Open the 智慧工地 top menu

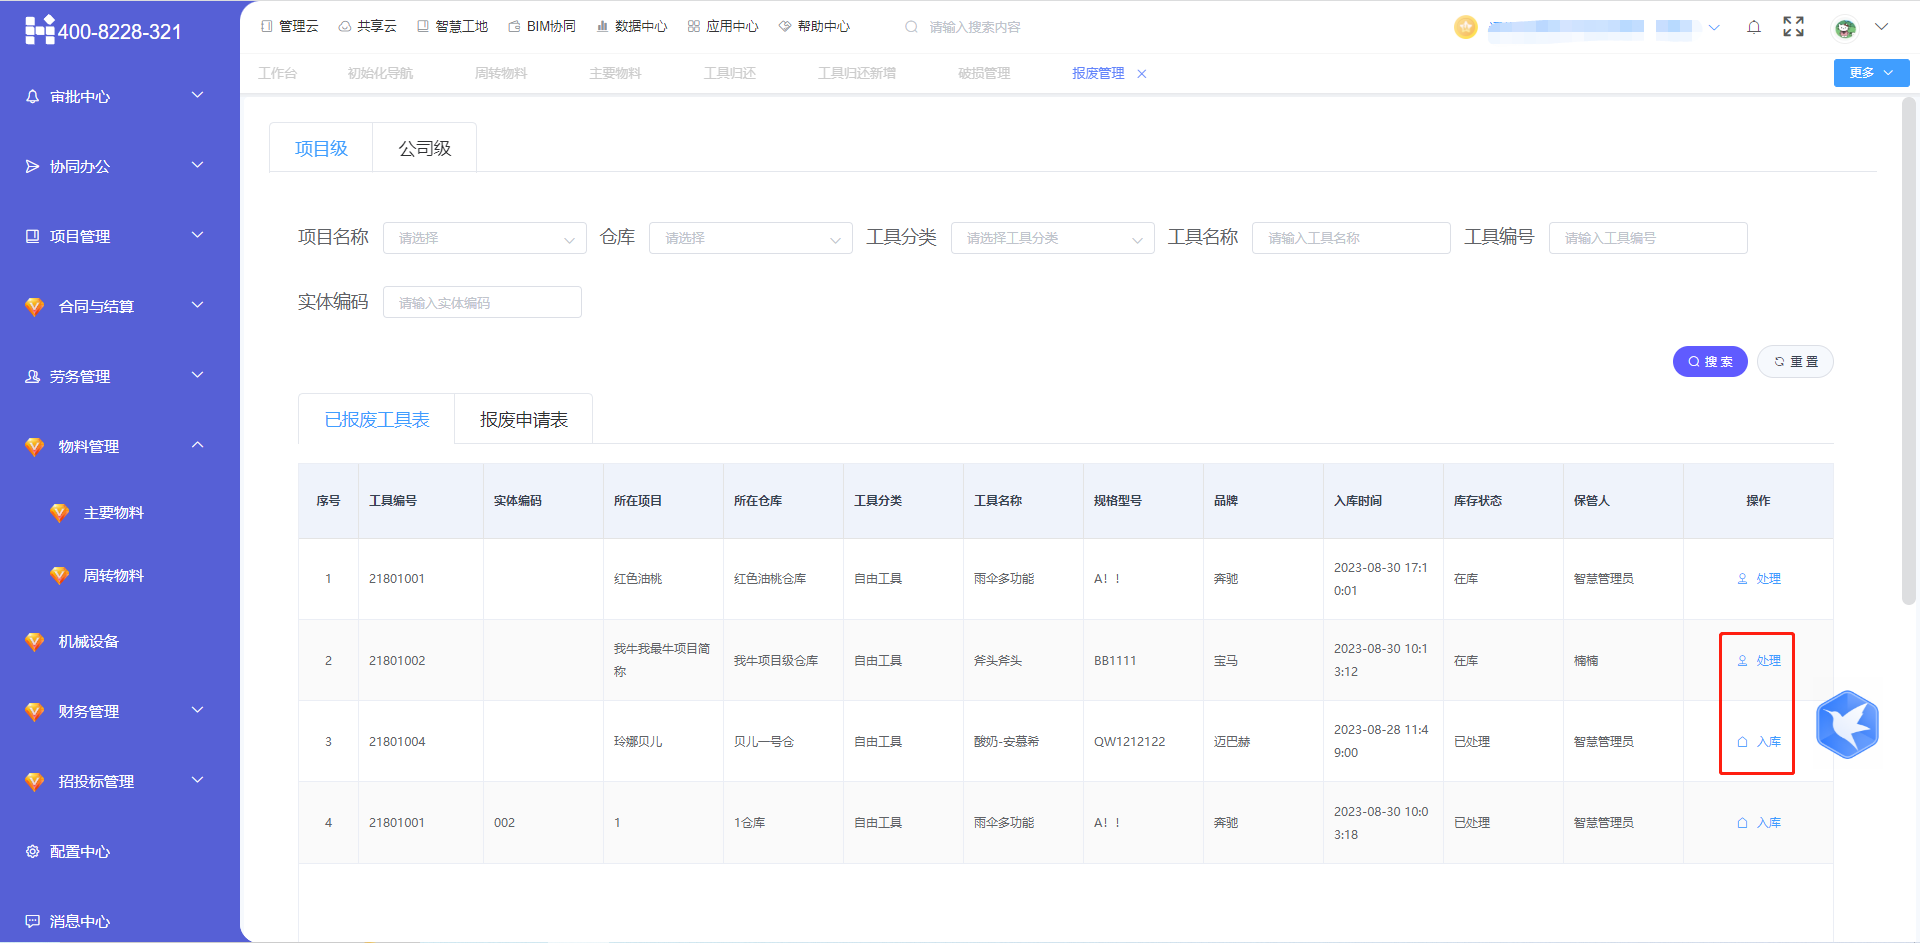click(x=452, y=27)
